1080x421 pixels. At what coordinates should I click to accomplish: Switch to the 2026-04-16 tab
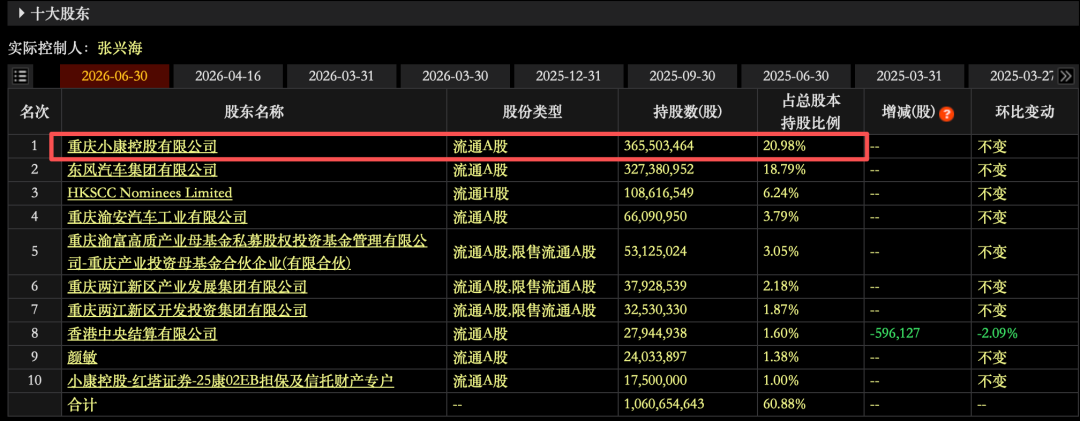point(228,76)
